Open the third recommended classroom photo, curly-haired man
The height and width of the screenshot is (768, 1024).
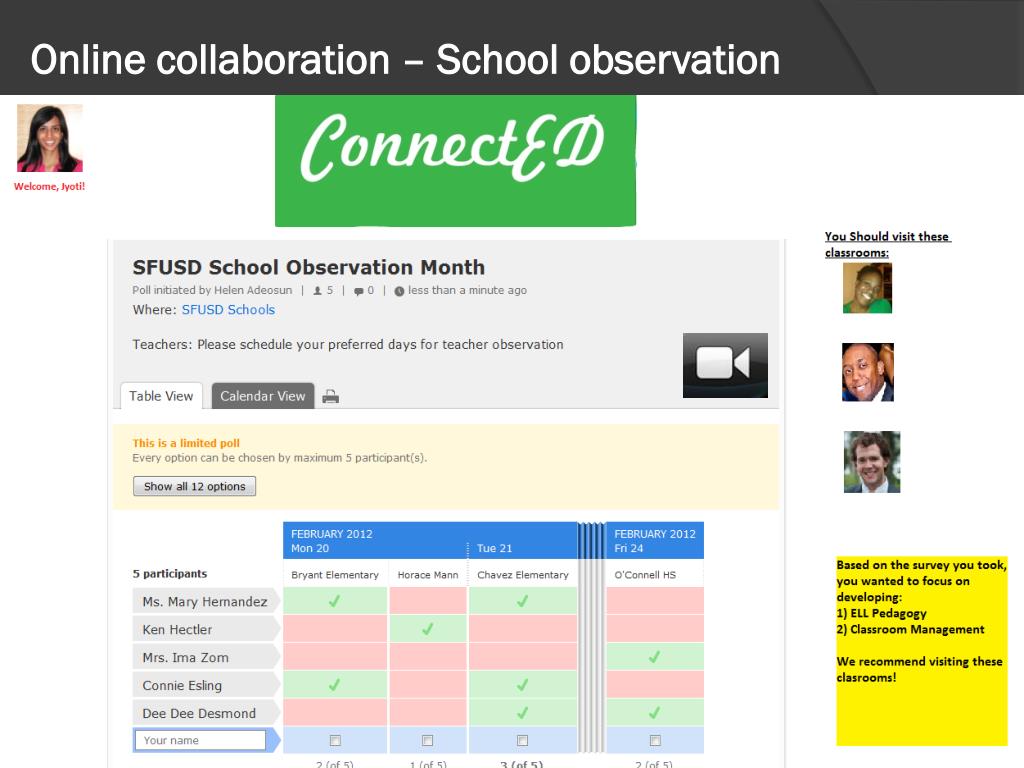tap(872, 462)
